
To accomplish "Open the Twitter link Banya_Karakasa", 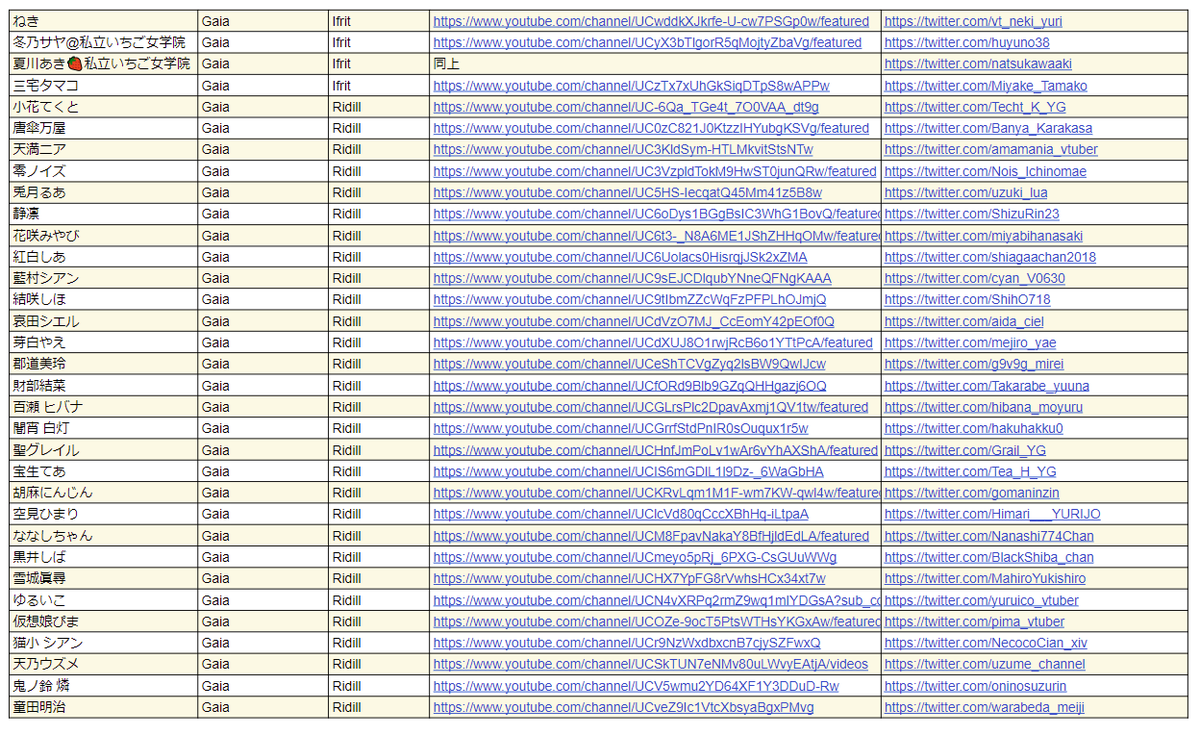I will pos(988,129).
